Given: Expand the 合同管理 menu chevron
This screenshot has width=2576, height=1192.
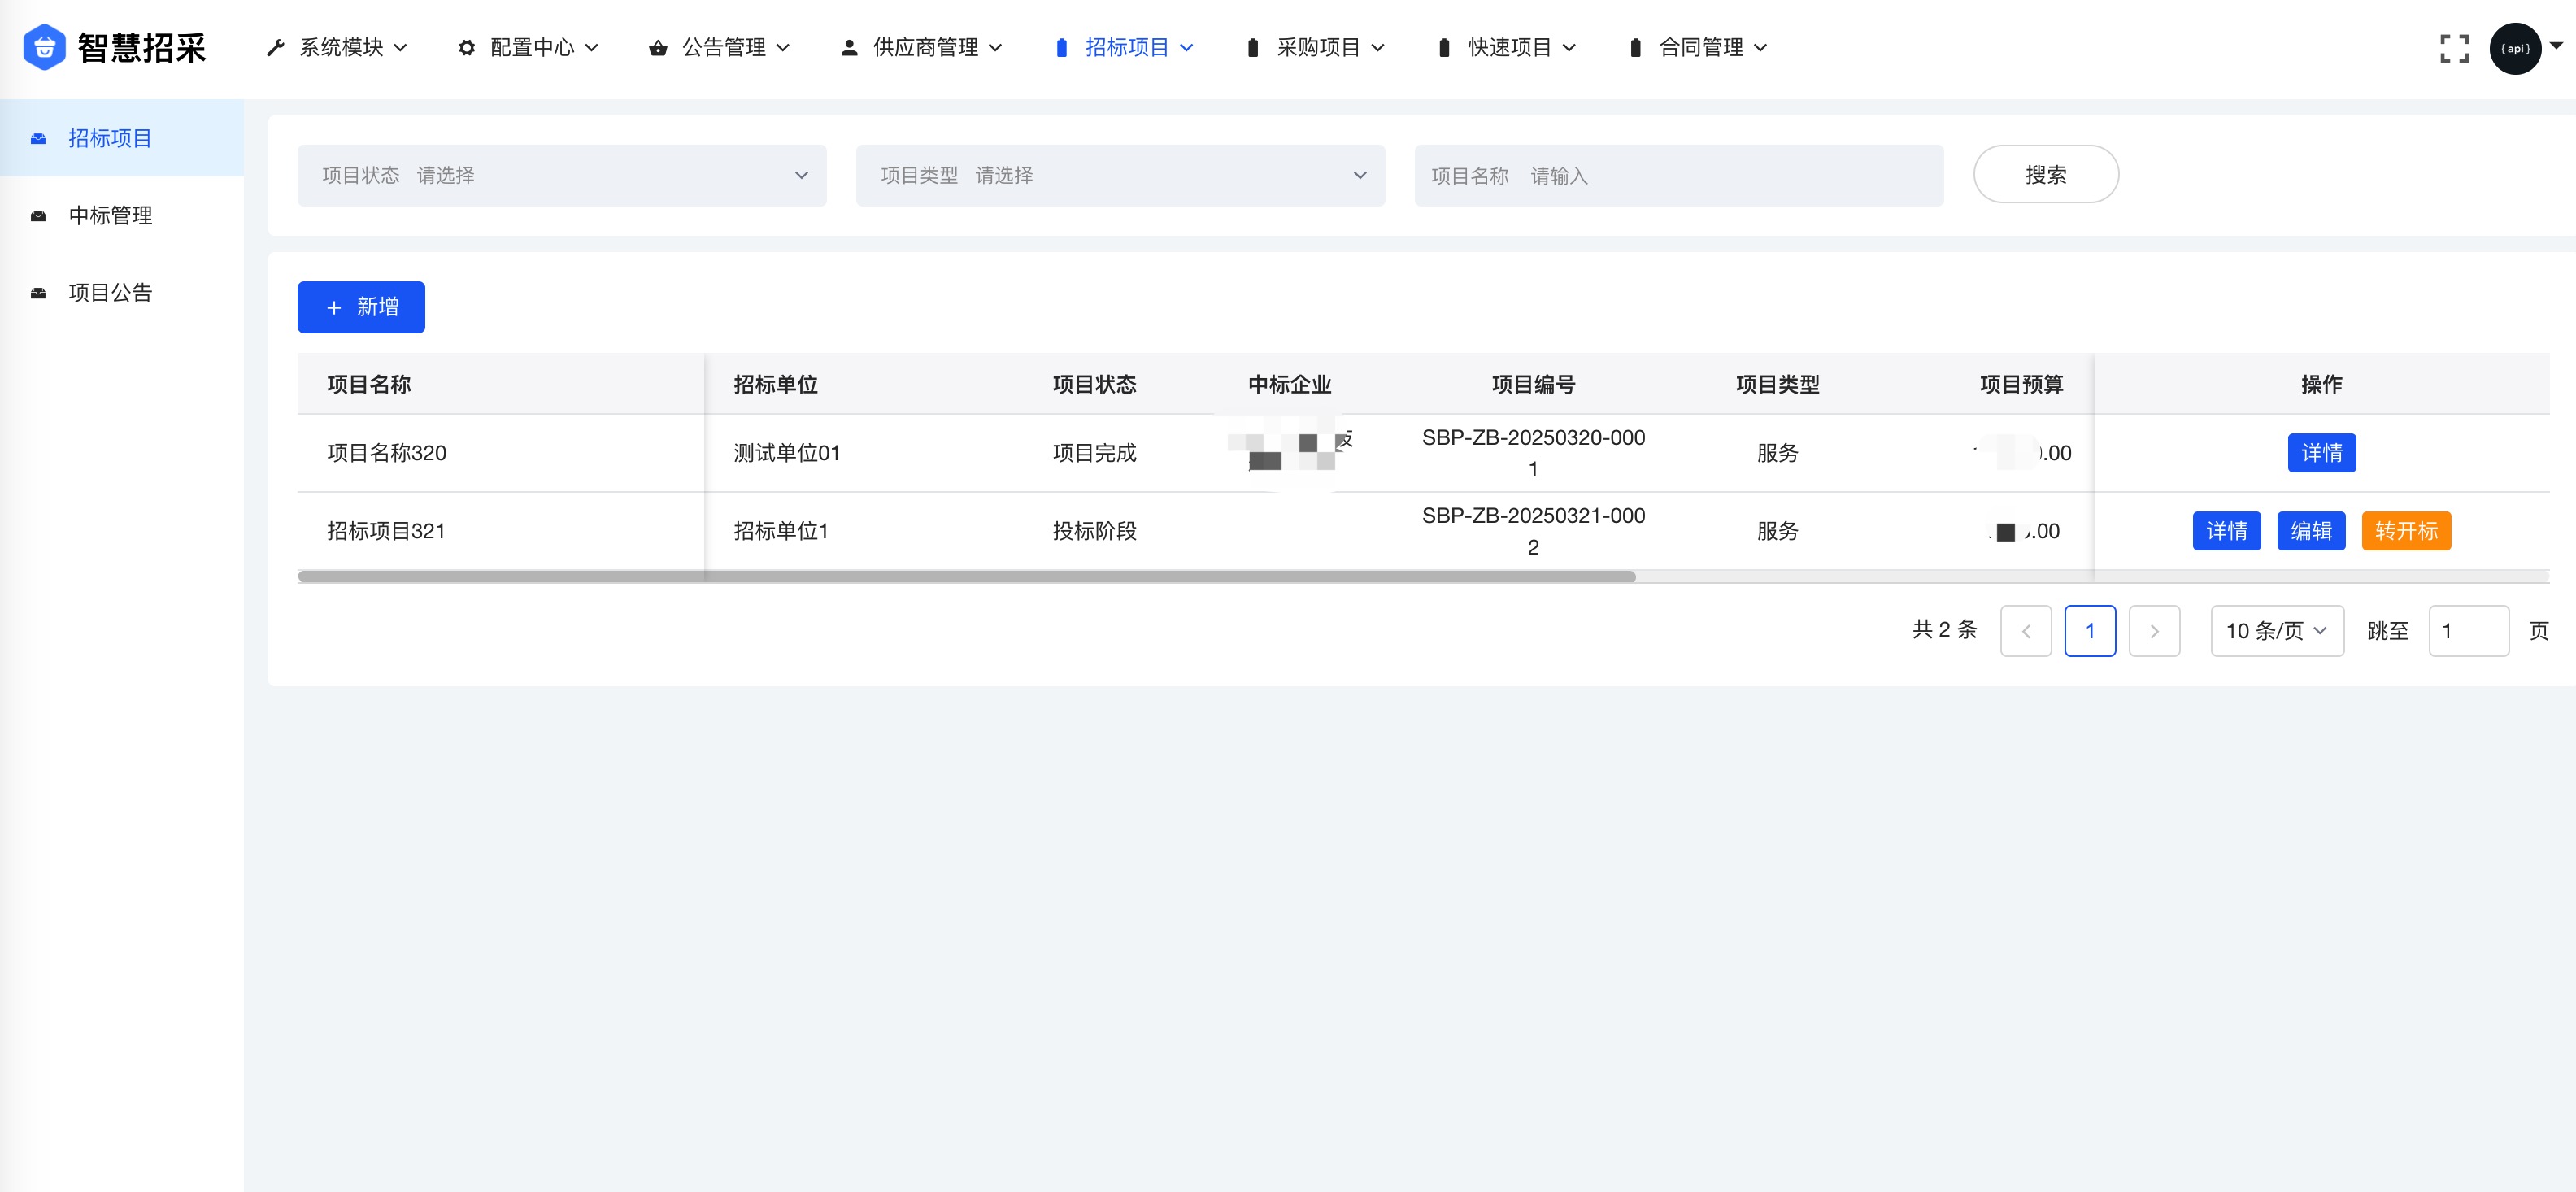Looking at the screenshot, I should [1762, 47].
